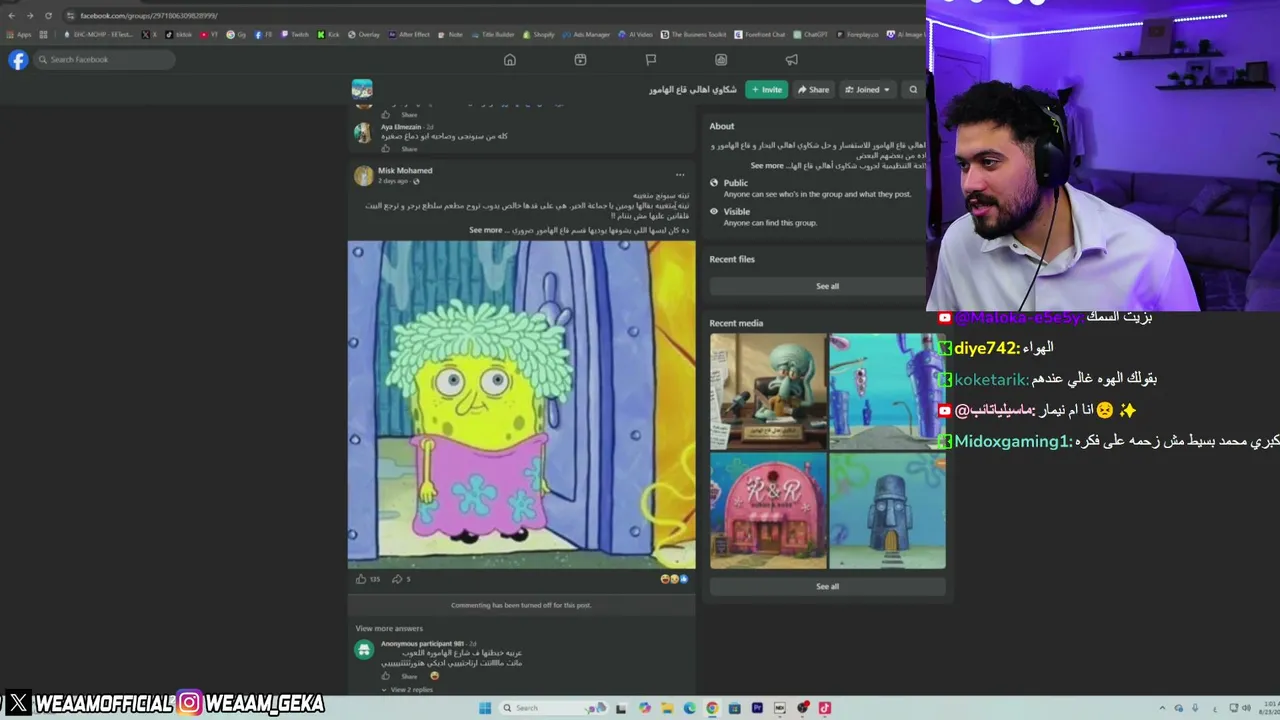Open the Squidward house media thumbnail
The width and height of the screenshot is (1280, 720).
click(887, 511)
